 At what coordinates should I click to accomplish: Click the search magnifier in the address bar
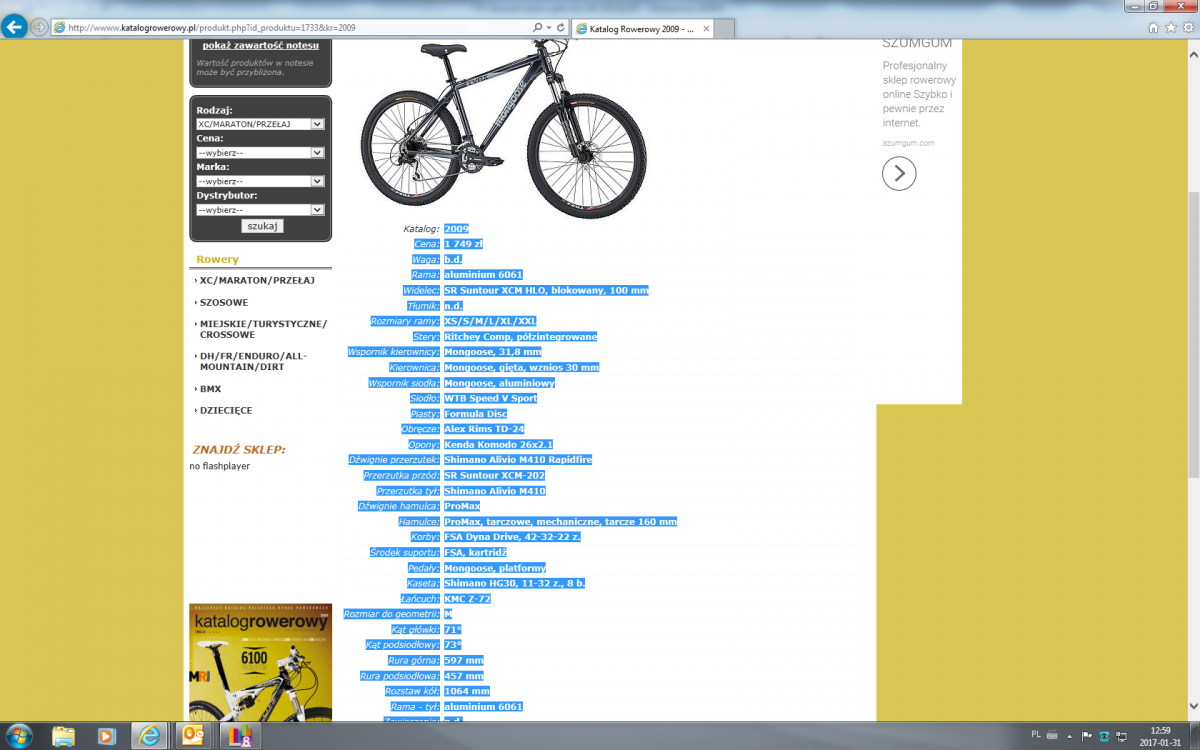[538, 27]
